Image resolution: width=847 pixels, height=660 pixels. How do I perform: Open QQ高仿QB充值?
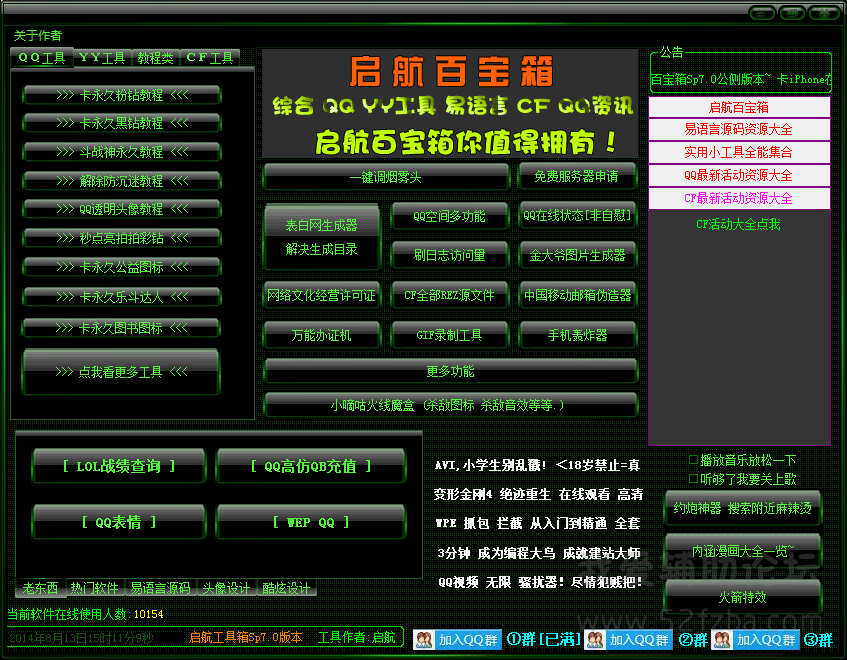click(311, 466)
